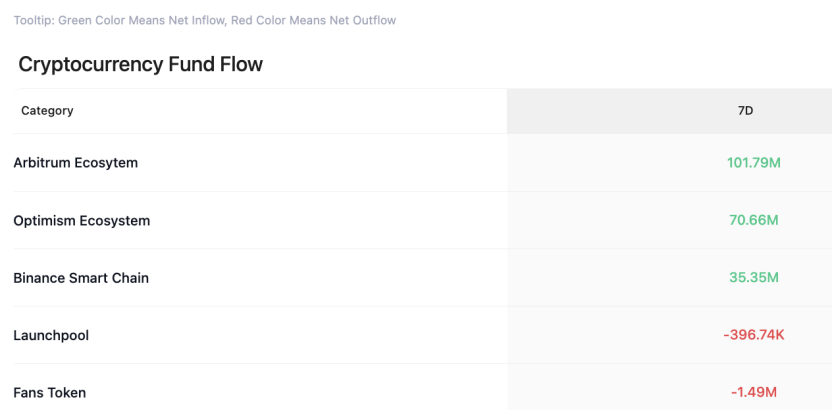Open the Launchpool category

[51, 336]
